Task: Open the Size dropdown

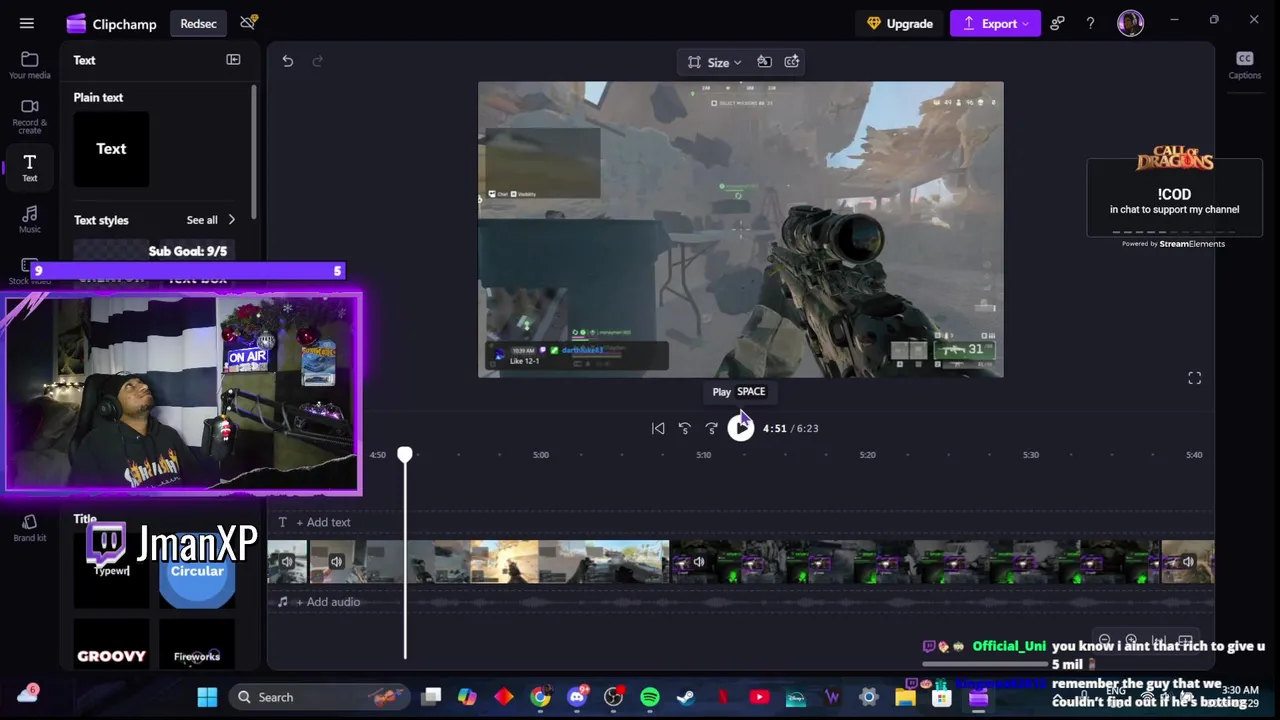Action: point(715,62)
